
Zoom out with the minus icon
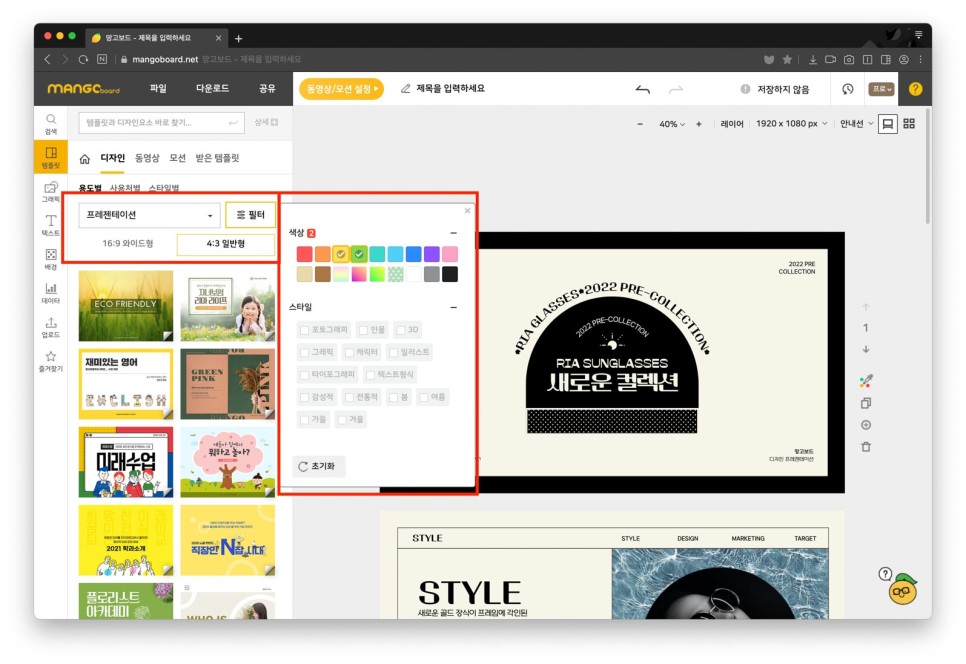pyautogui.click(x=640, y=124)
